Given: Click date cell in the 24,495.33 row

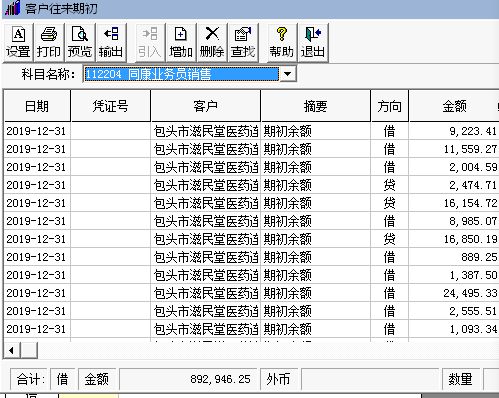Looking at the screenshot, I should (37, 293).
